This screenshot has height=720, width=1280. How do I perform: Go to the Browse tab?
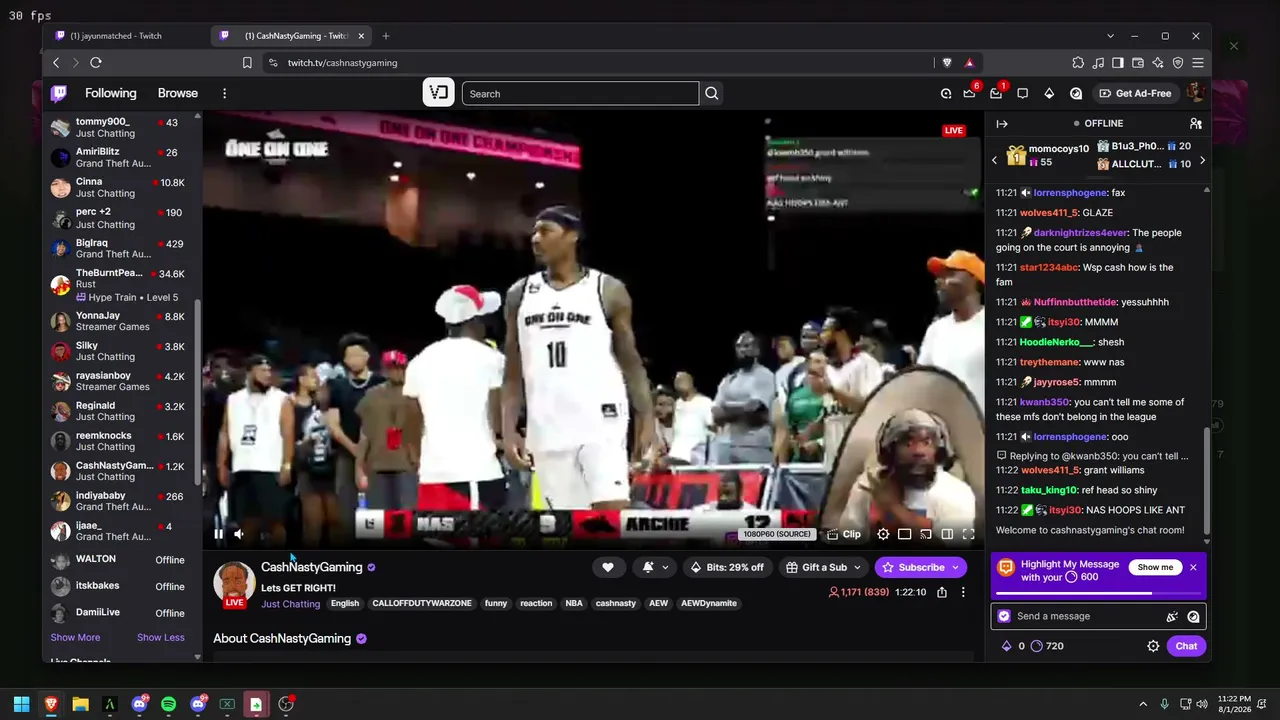pyautogui.click(x=178, y=93)
